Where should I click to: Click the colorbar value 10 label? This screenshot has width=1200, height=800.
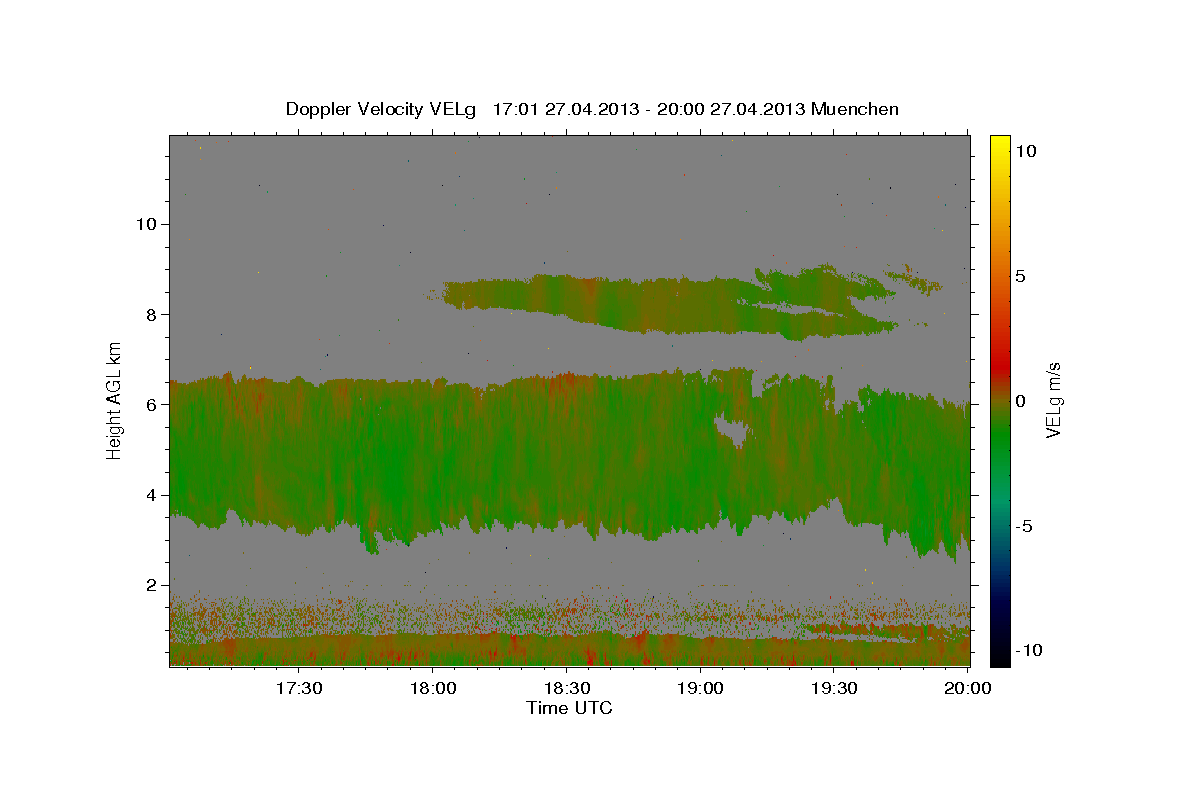[1025, 151]
